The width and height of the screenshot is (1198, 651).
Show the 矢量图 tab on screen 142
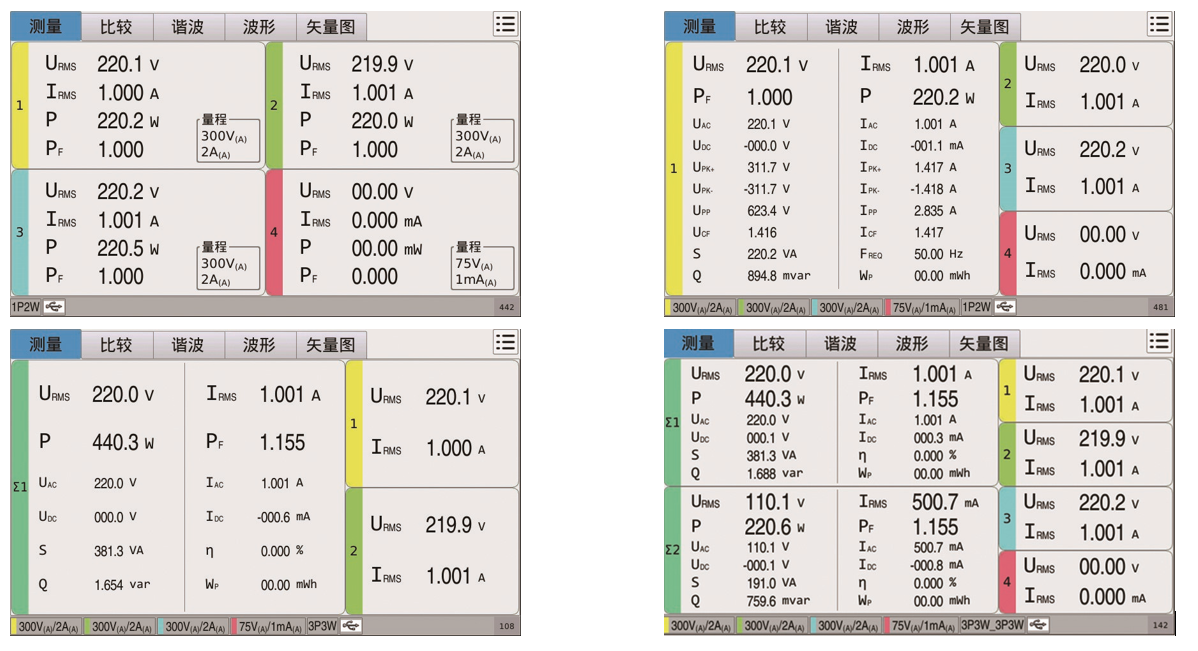[x=984, y=344]
